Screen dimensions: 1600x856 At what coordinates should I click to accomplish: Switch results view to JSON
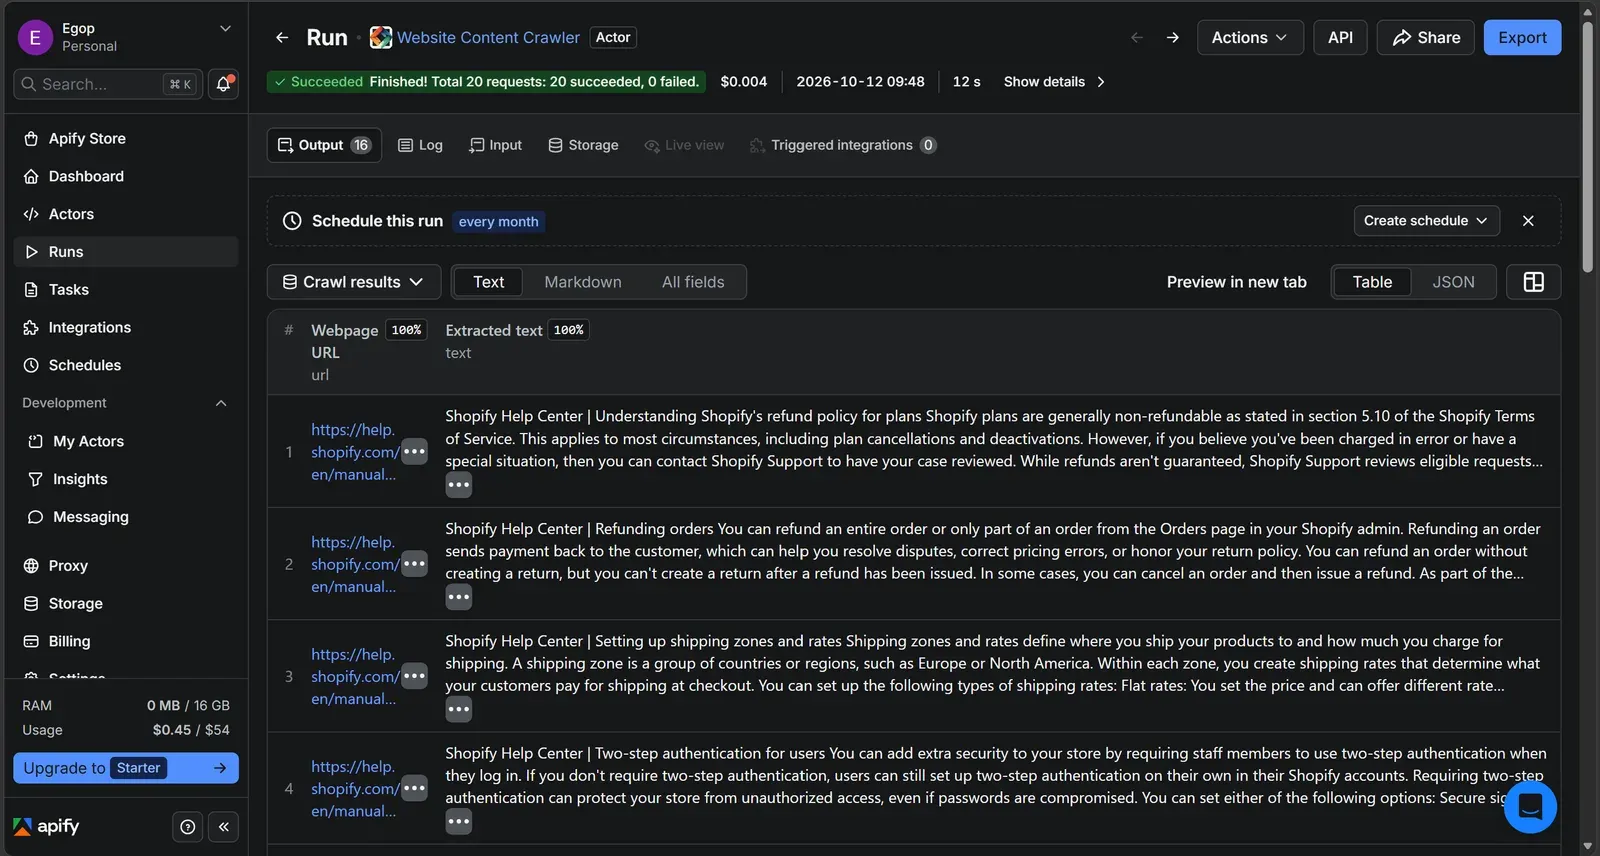(x=1453, y=282)
